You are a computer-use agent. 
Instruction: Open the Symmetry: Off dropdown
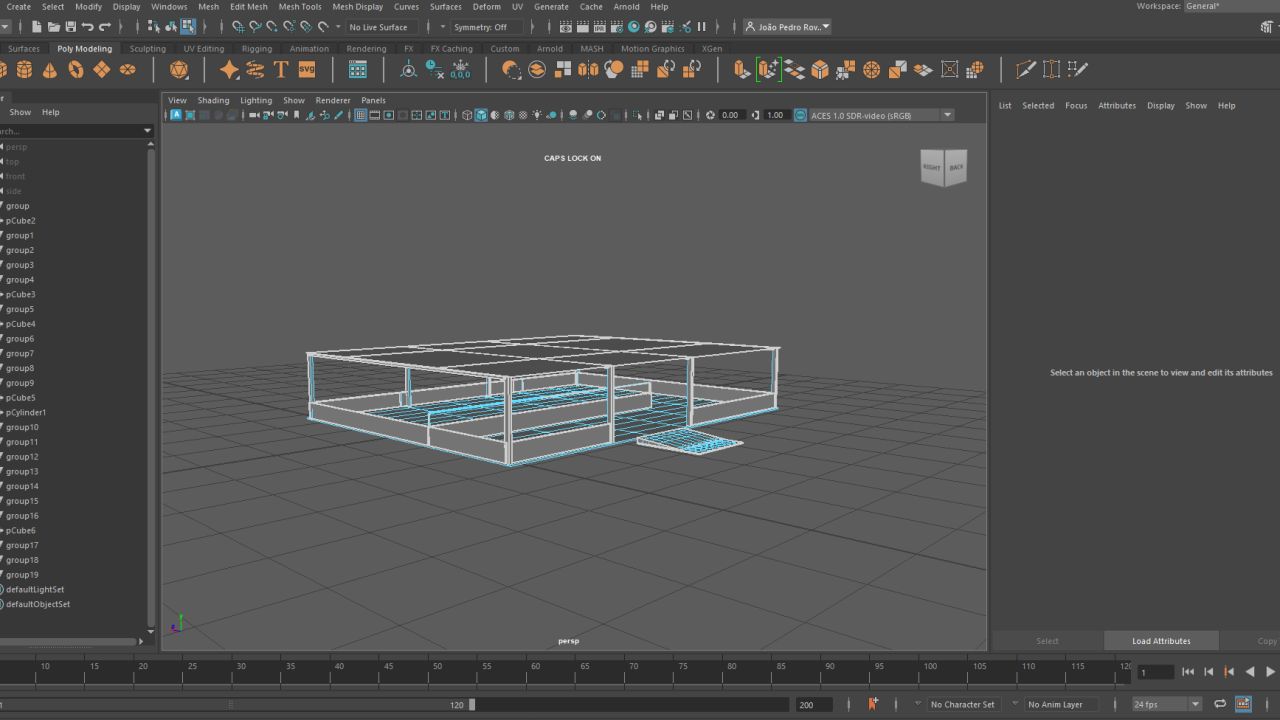coord(485,27)
